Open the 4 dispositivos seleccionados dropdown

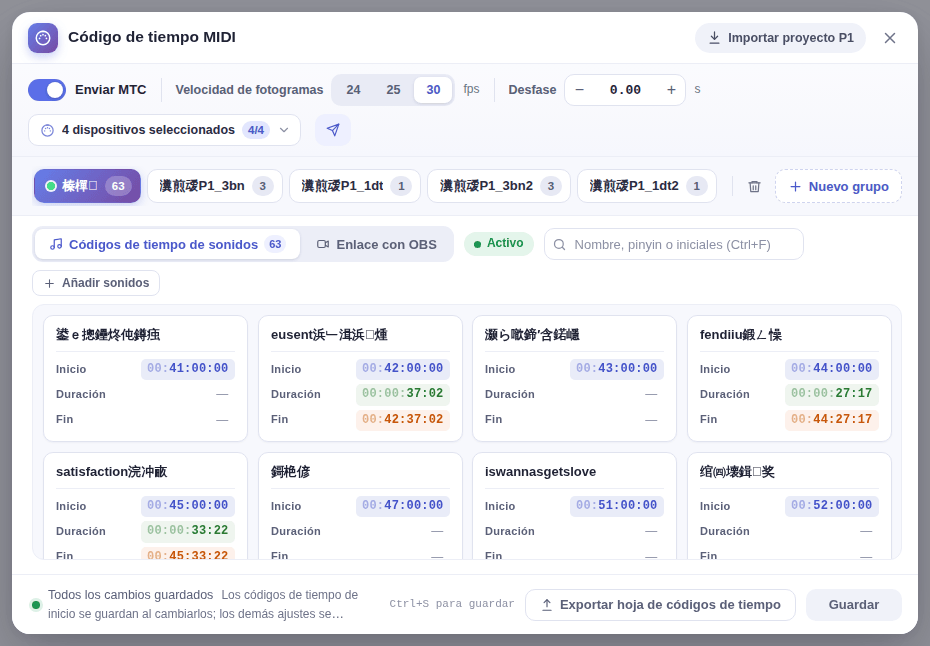pyautogui.click(x=164, y=130)
